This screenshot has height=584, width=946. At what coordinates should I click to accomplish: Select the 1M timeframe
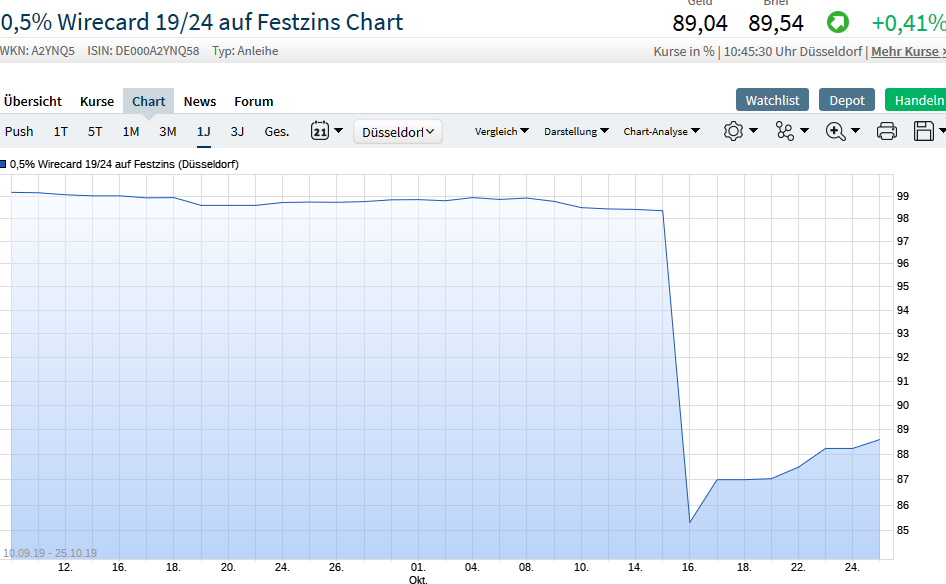[x=130, y=132]
